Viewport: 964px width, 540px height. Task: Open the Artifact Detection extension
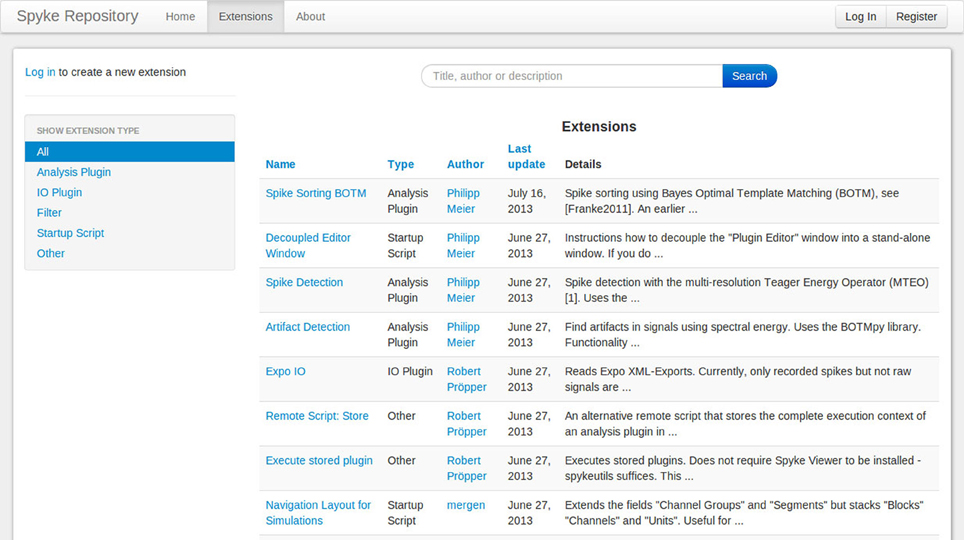307,327
